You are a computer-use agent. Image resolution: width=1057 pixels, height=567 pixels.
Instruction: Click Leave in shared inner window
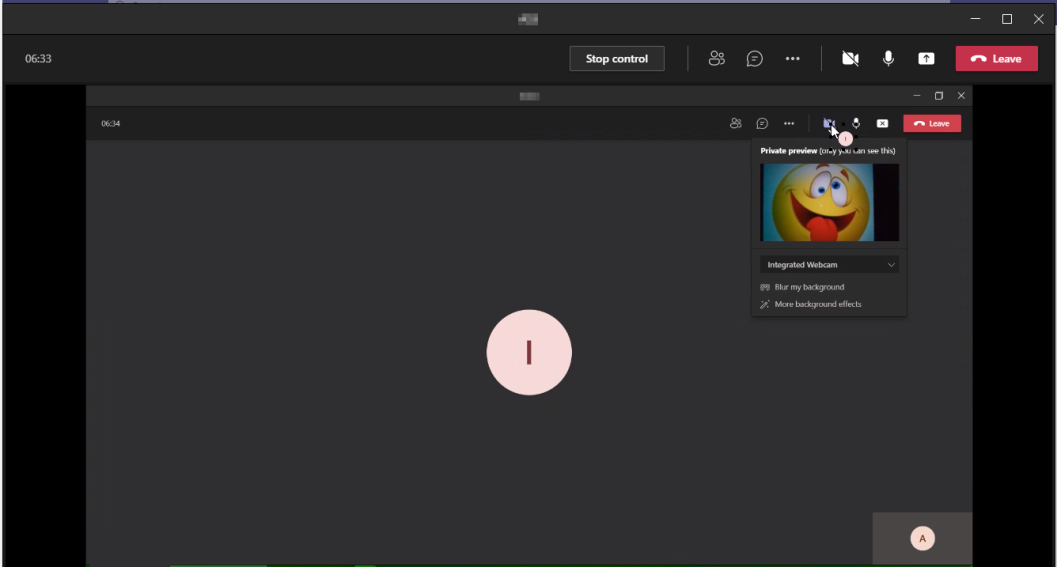[932, 123]
